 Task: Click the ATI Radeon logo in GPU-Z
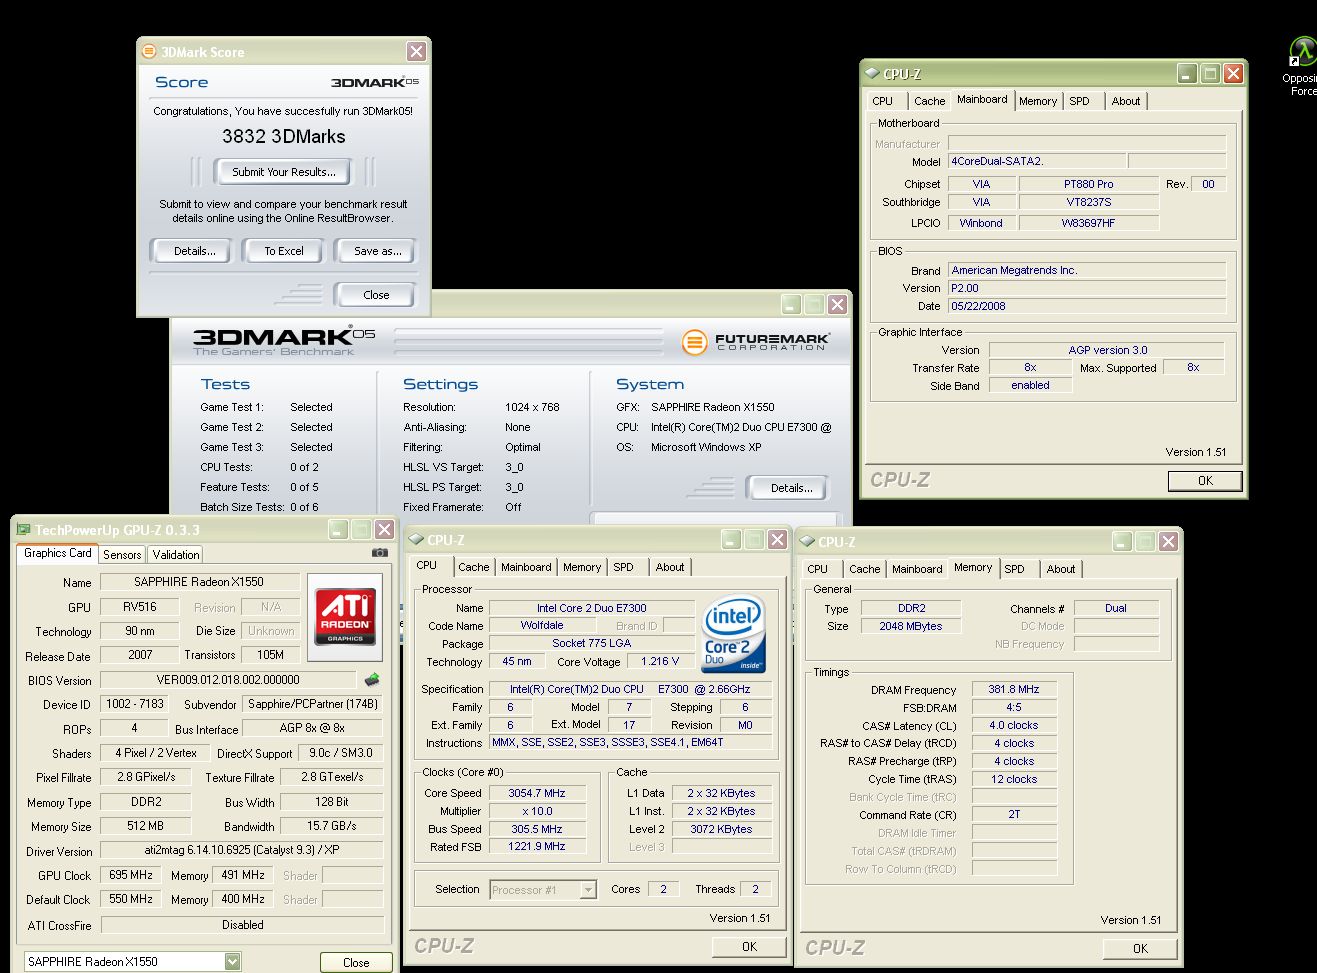[346, 617]
